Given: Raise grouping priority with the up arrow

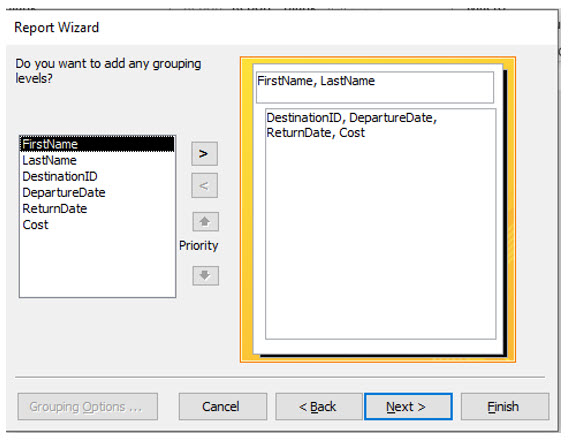Looking at the screenshot, I should (x=205, y=221).
